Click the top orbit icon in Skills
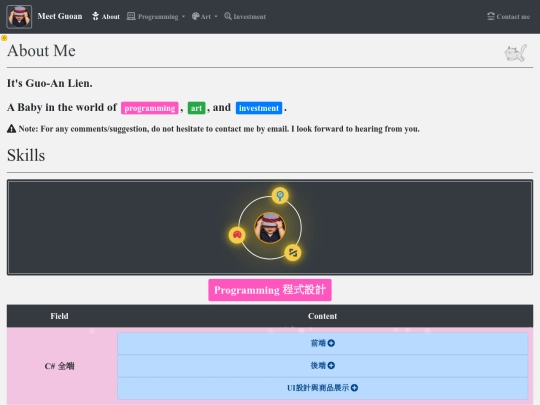Image resolution: width=540 pixels, height=405 pixels. pos(280,196)
